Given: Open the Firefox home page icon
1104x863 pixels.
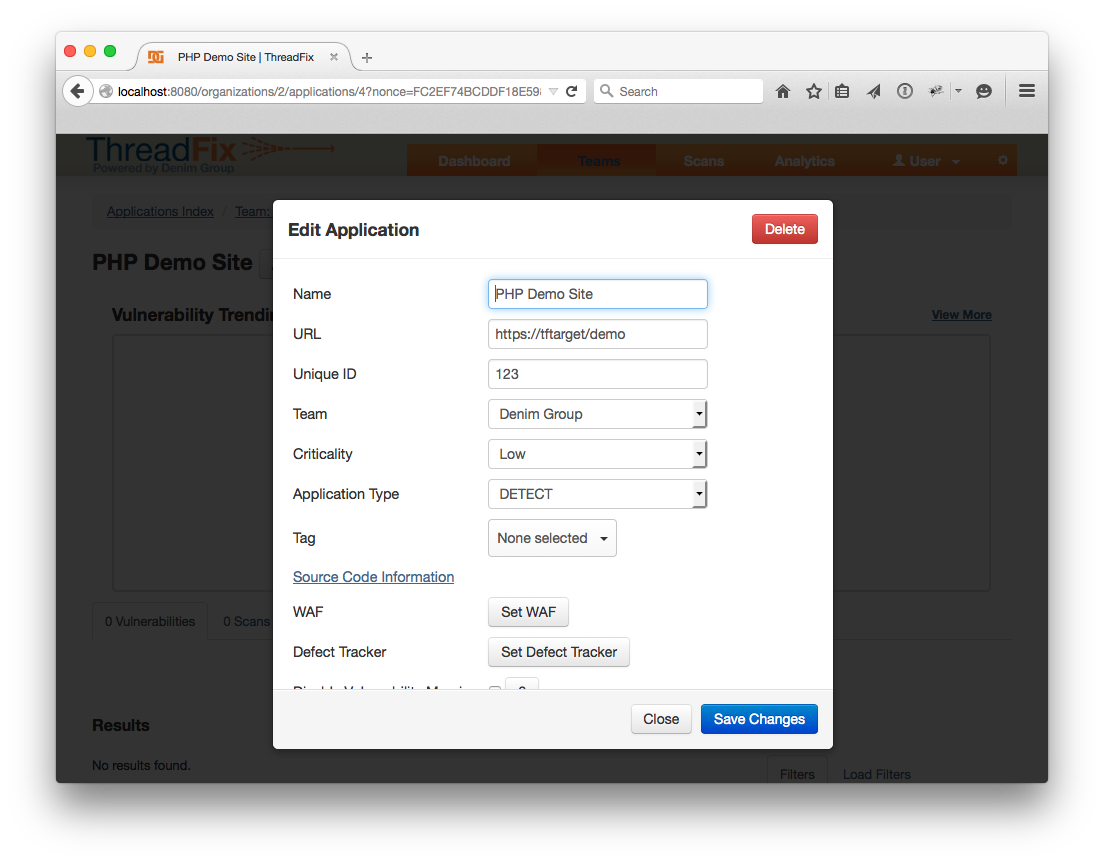Looking at the screenshot, I should [x=783, y=91].
